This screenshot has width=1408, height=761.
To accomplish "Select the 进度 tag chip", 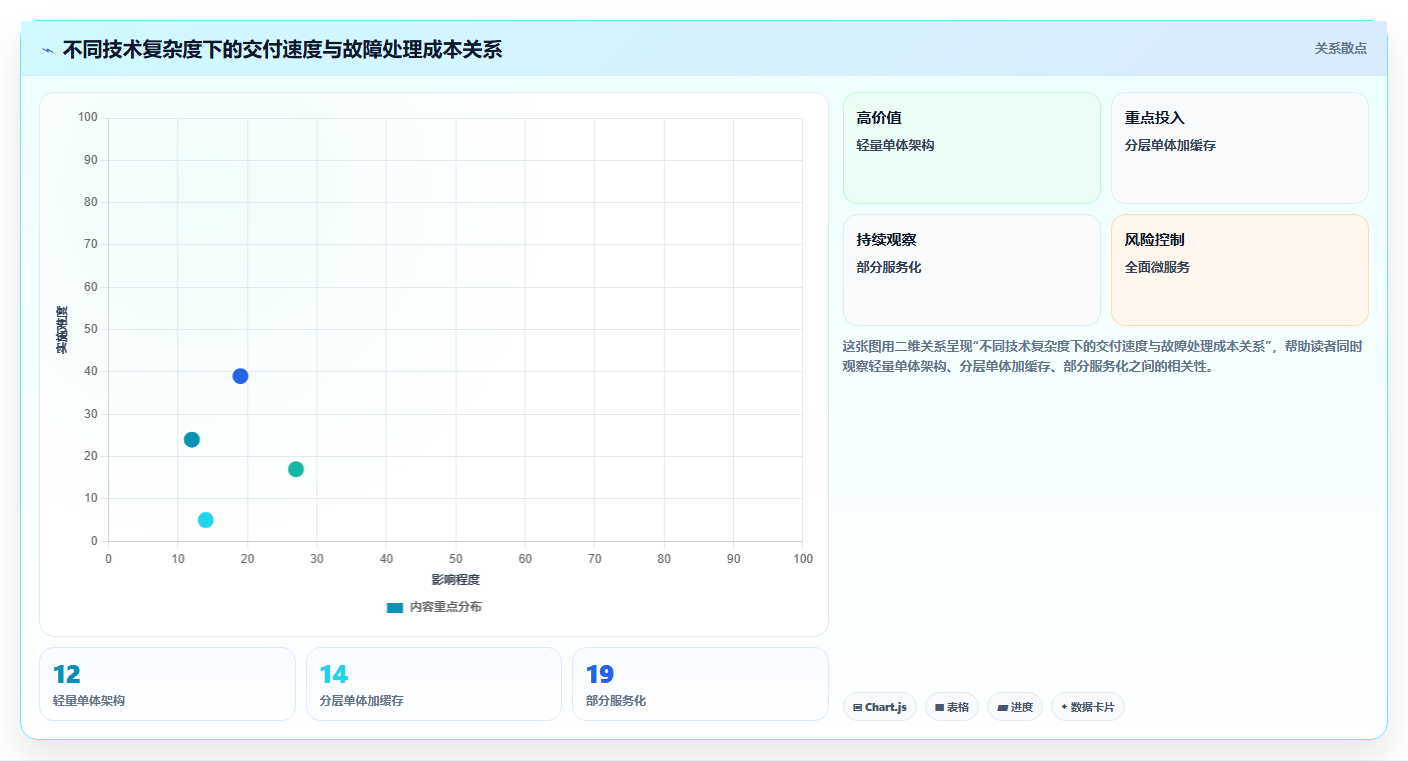I will (1015, 707).
